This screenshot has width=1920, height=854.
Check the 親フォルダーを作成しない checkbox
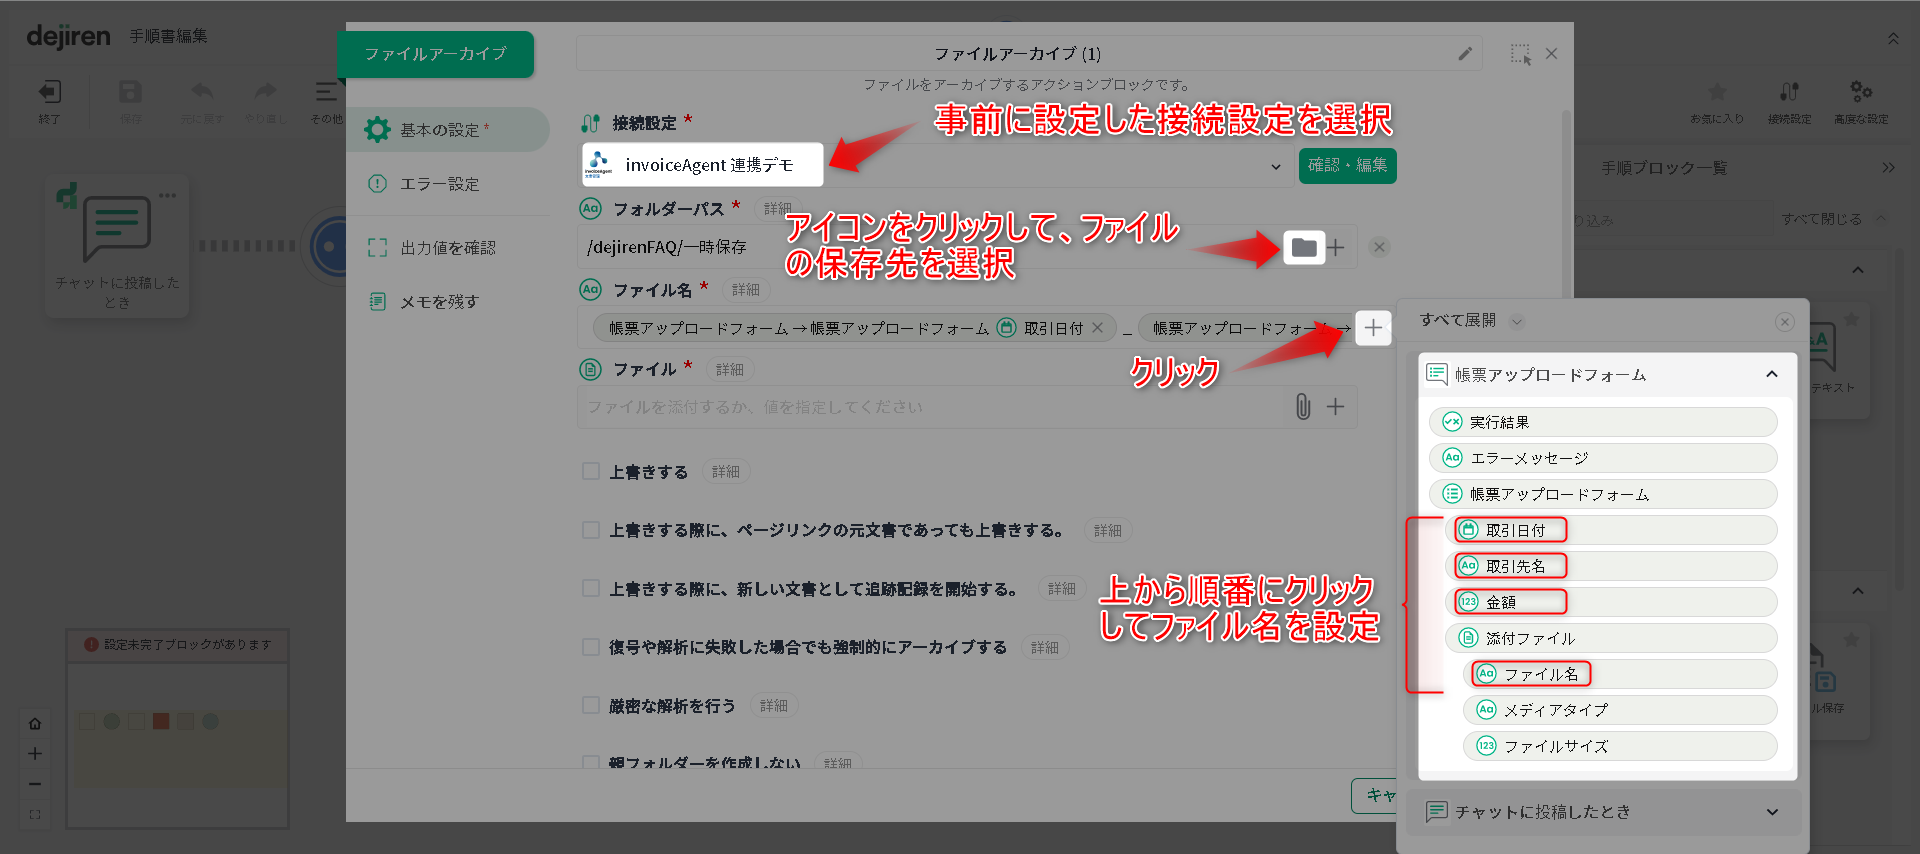tap(591, 762)
